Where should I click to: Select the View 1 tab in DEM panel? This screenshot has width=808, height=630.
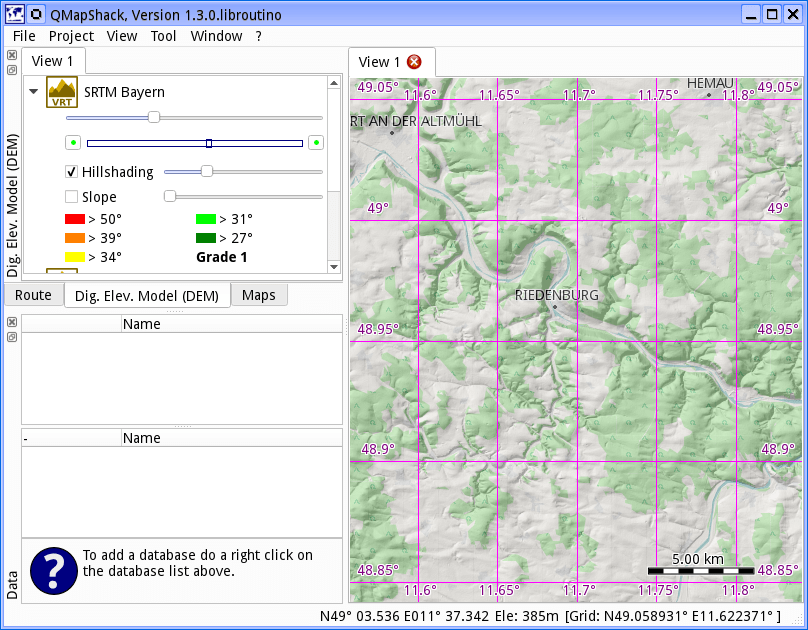coord(53,61)
